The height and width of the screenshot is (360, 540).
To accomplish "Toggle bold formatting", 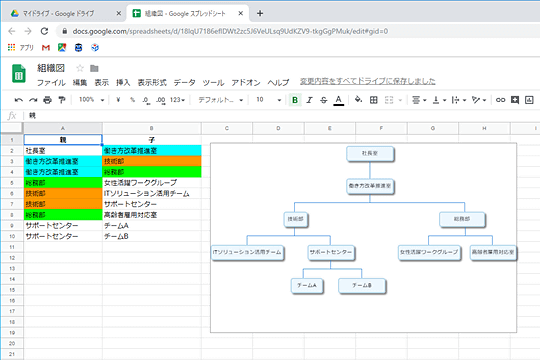I will (x=295, y=100).
